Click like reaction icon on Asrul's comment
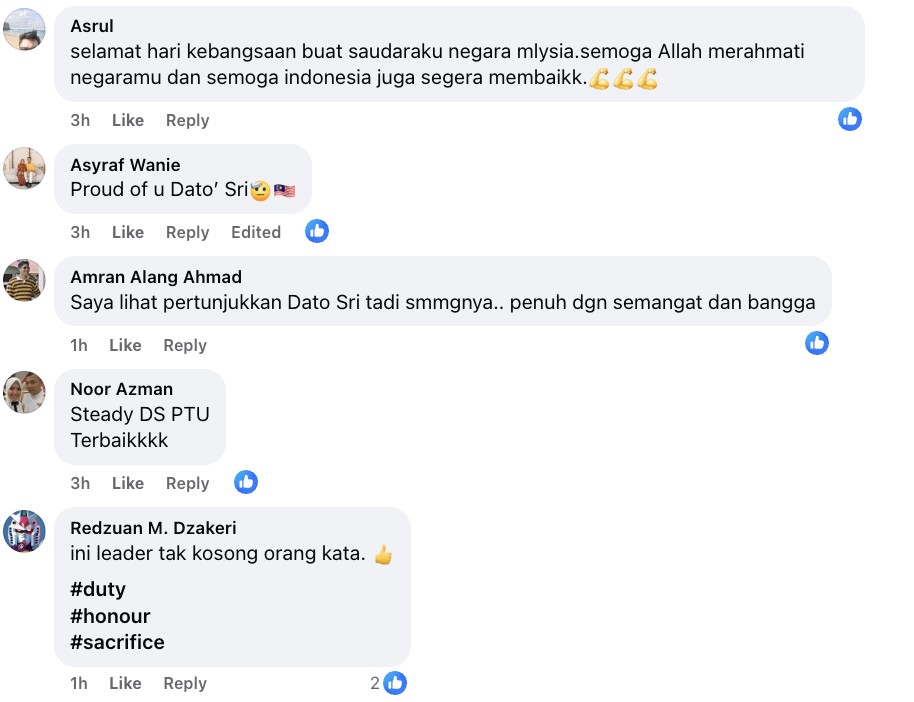Viewport: 914px width, 702px height. [849, 119]
